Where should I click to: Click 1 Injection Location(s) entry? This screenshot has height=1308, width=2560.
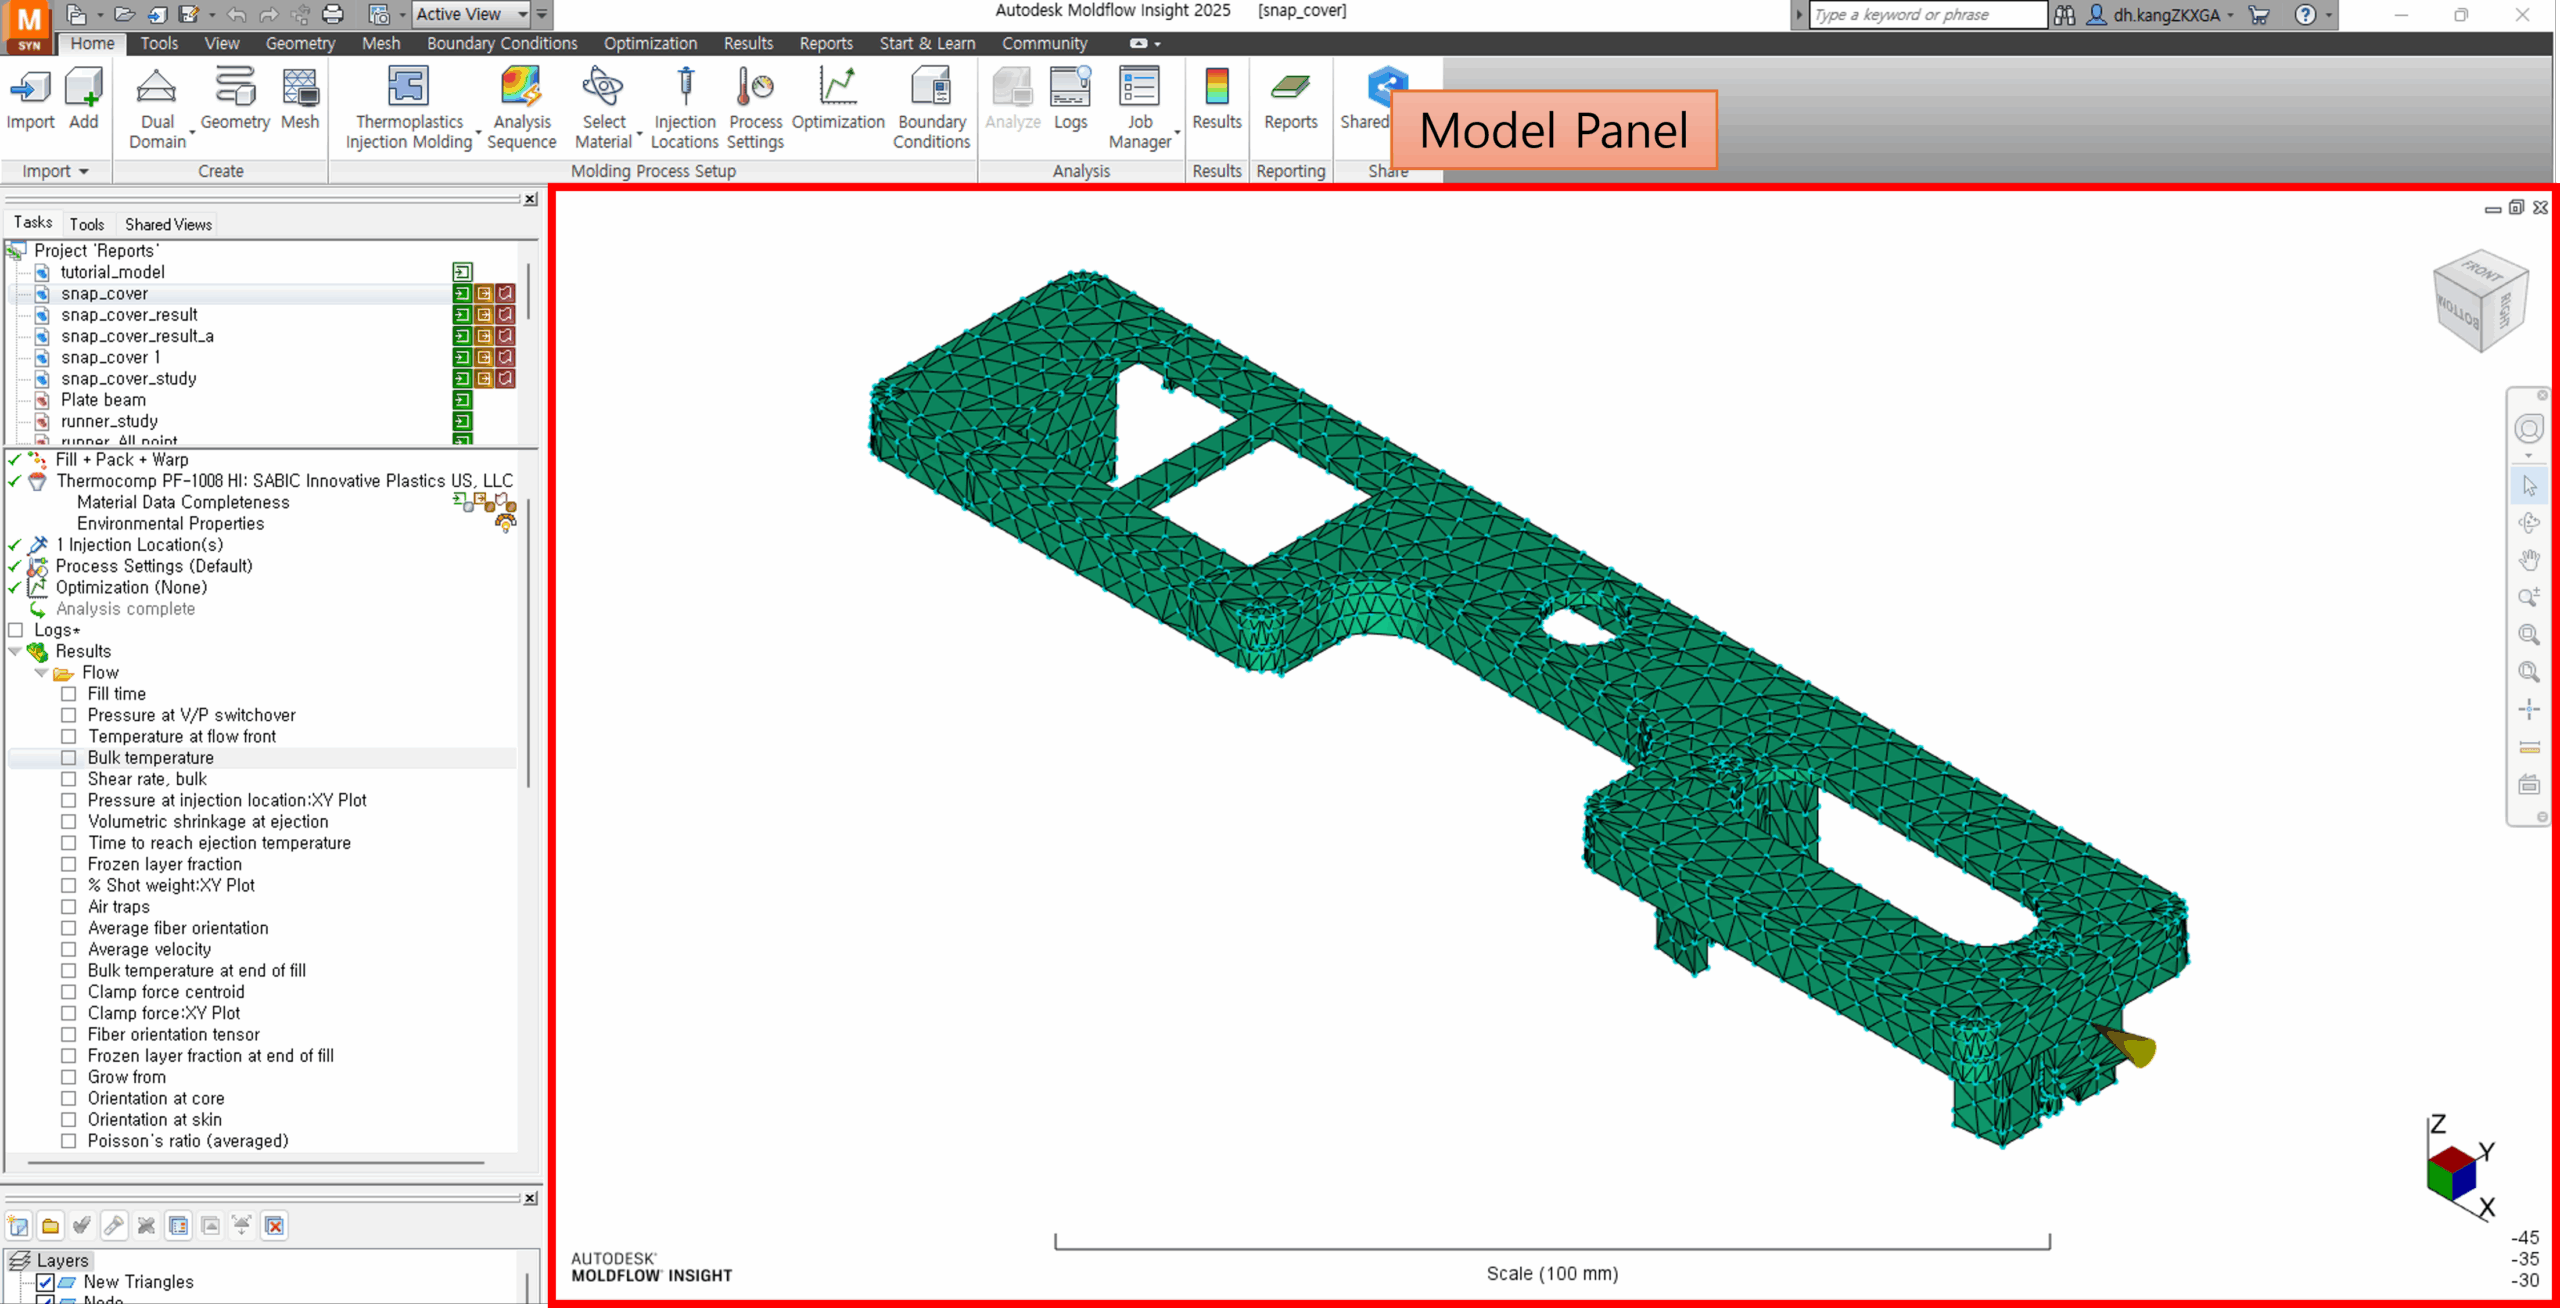click(x=139, y=545)
